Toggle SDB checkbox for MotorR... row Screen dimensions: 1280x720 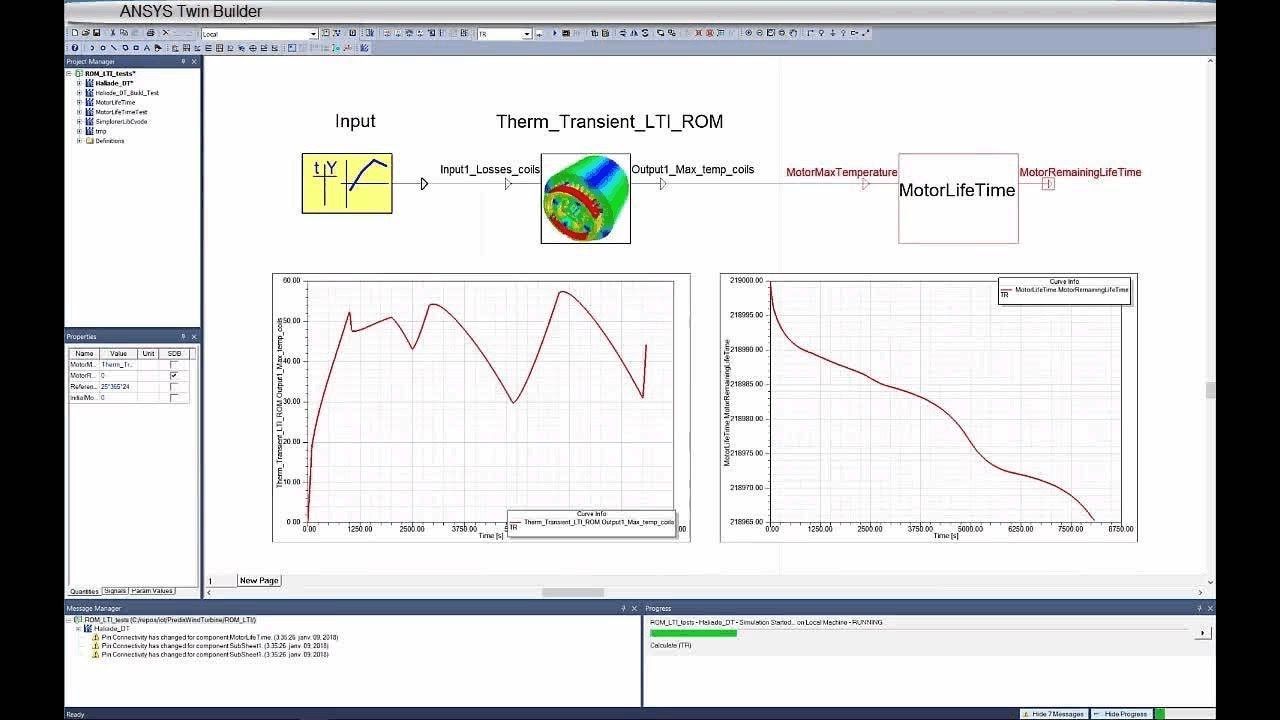coord(174,376)
